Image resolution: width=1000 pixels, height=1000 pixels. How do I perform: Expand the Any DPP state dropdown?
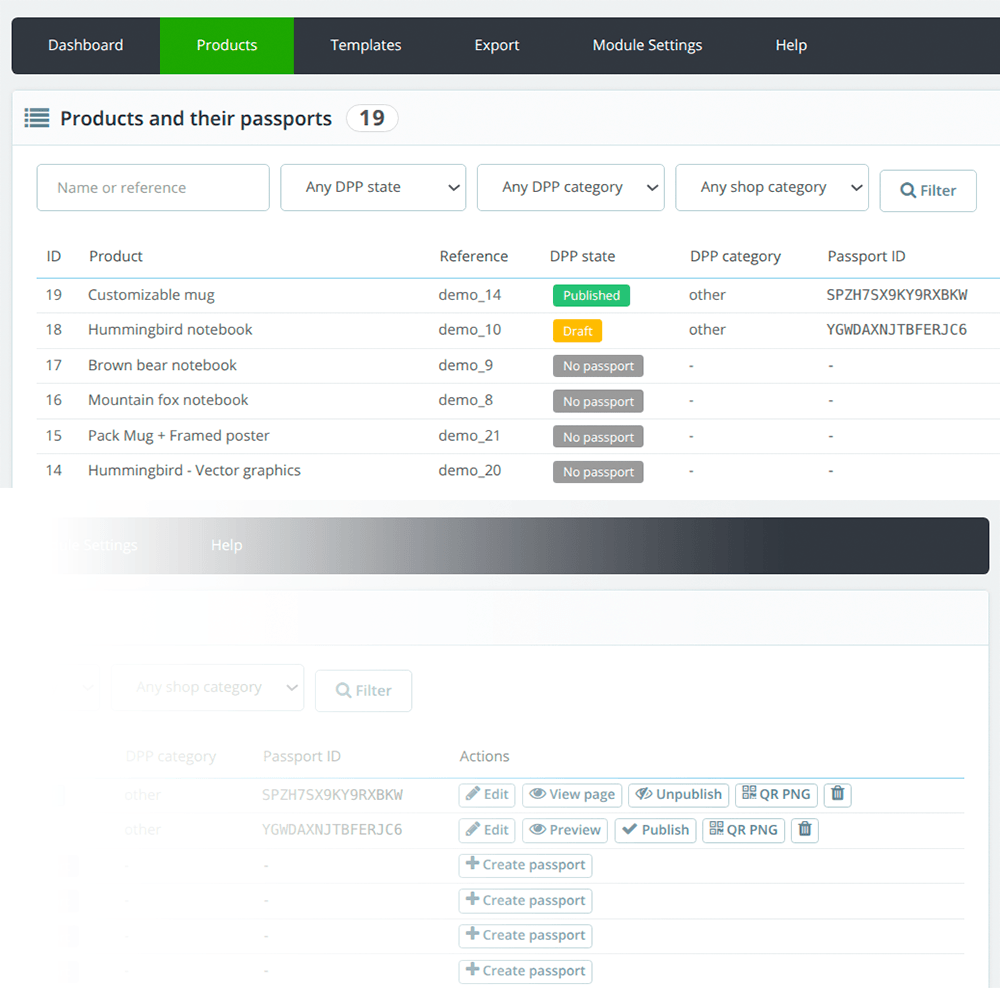coord(373,188)
